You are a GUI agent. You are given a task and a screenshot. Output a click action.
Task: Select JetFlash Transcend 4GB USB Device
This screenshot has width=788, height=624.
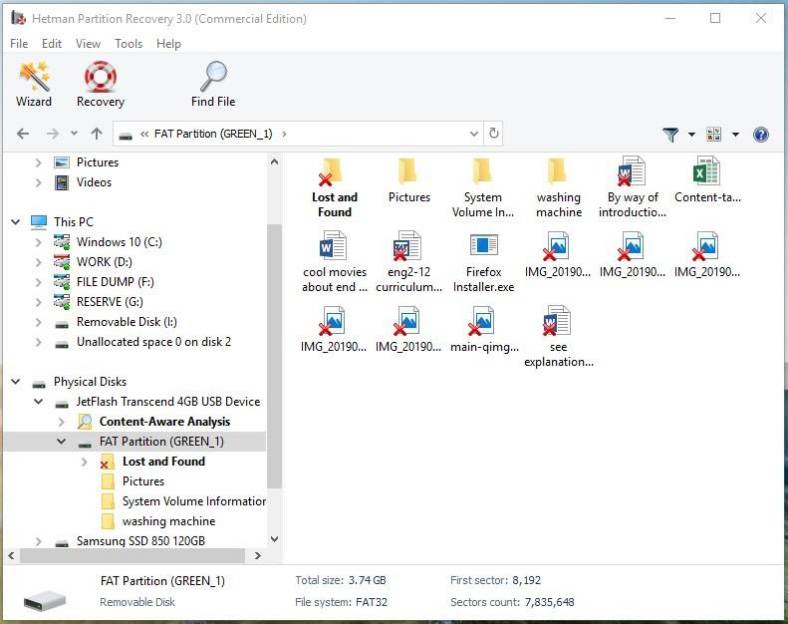click(x=168, y=402)
